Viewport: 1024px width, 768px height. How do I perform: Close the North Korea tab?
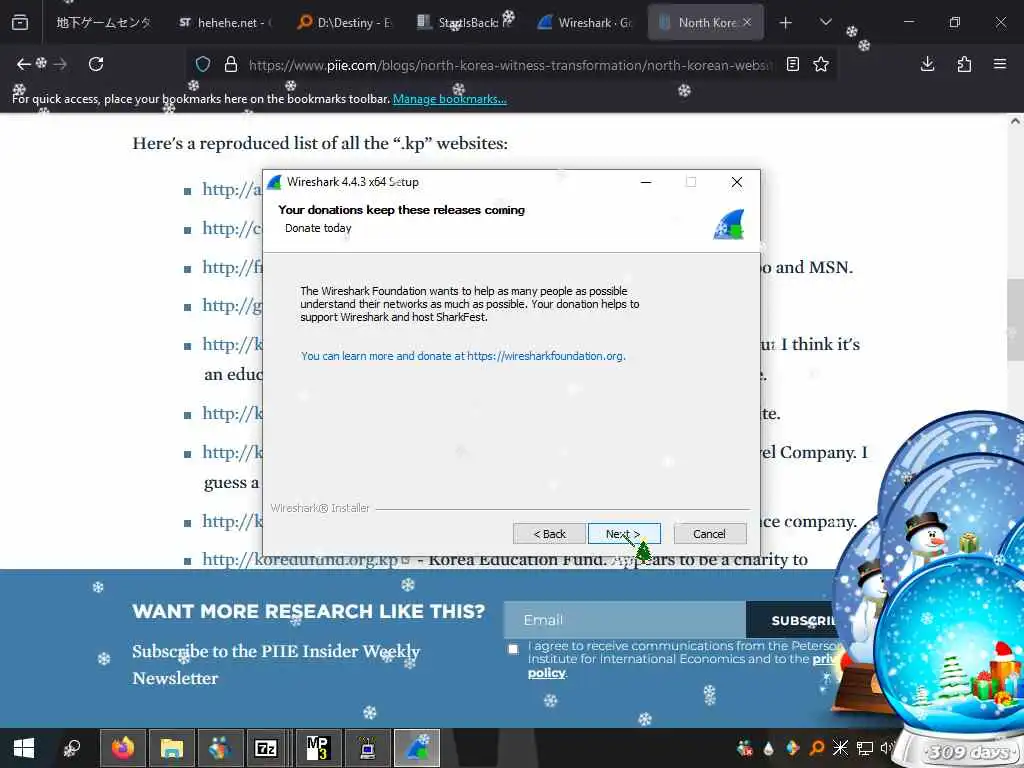[x=747, y=22]
